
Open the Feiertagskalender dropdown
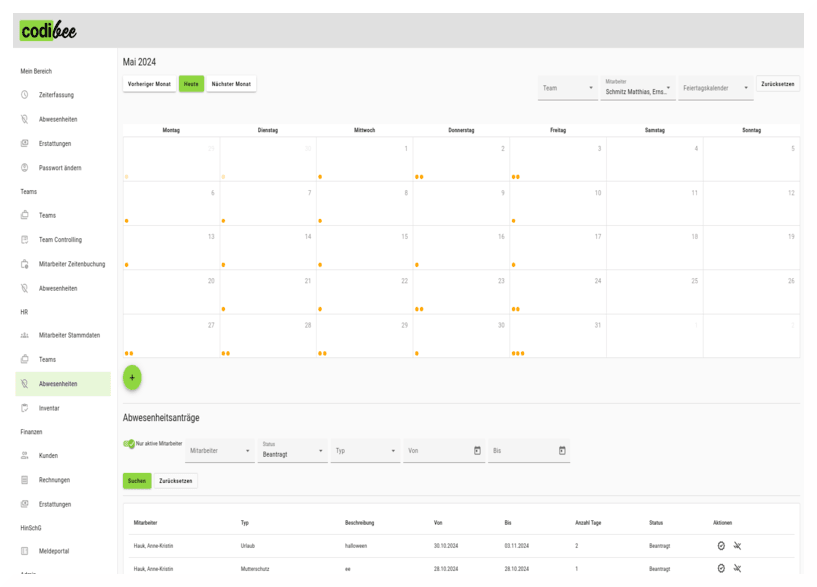pos(716,88)
